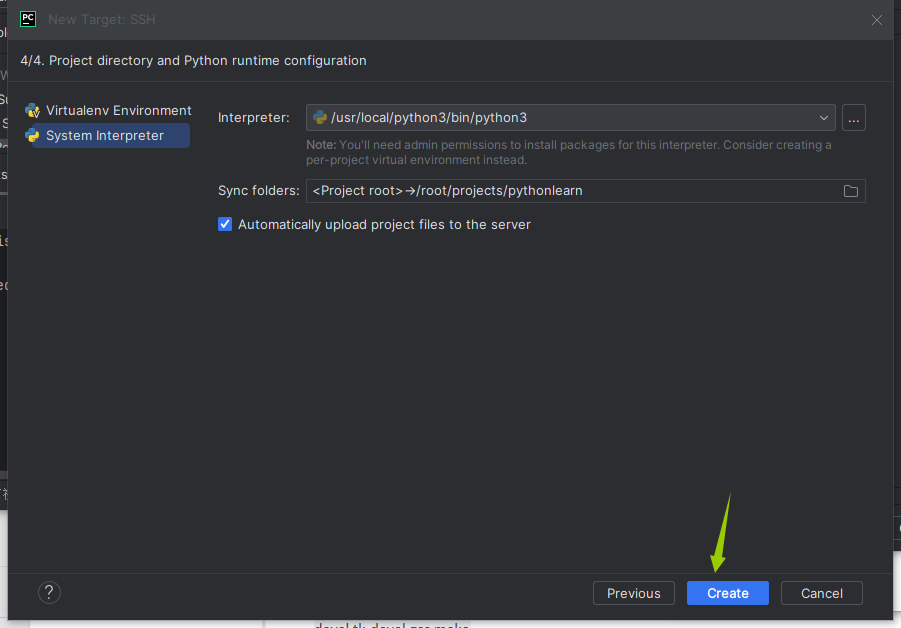The image size is (901, 628).
Task: Click the Sync folders path field
Action: coord(570,191)
